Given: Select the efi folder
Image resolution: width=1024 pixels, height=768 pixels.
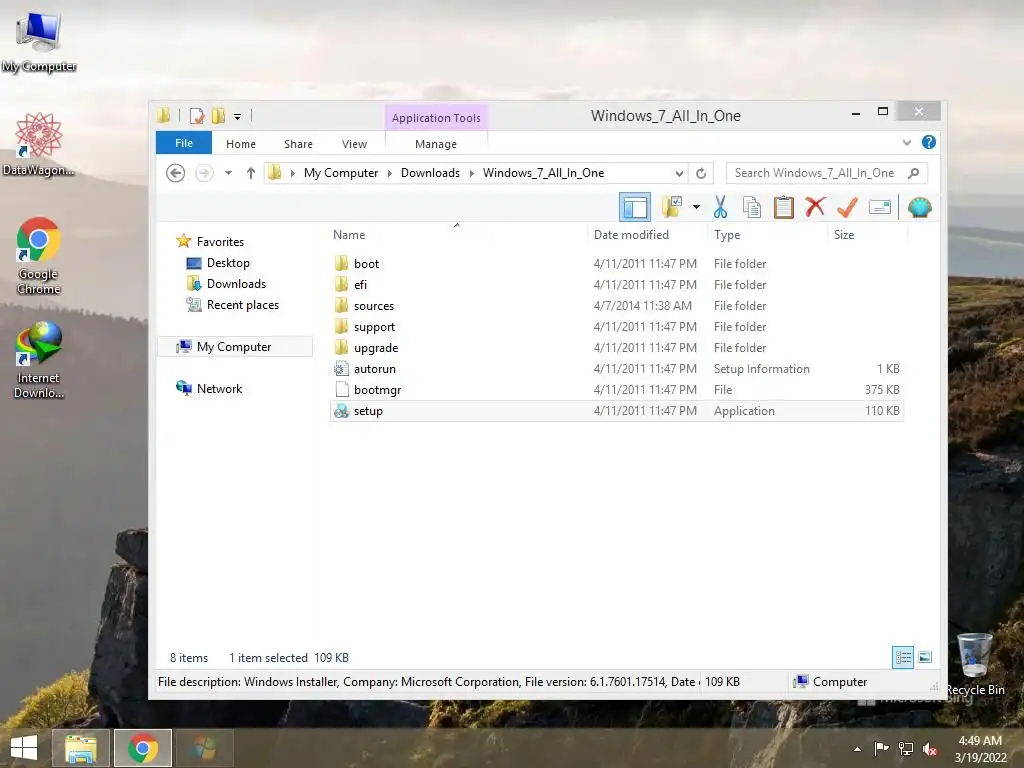Looking at the screenshot, I should pyautogui.click(x=617, y=285).
